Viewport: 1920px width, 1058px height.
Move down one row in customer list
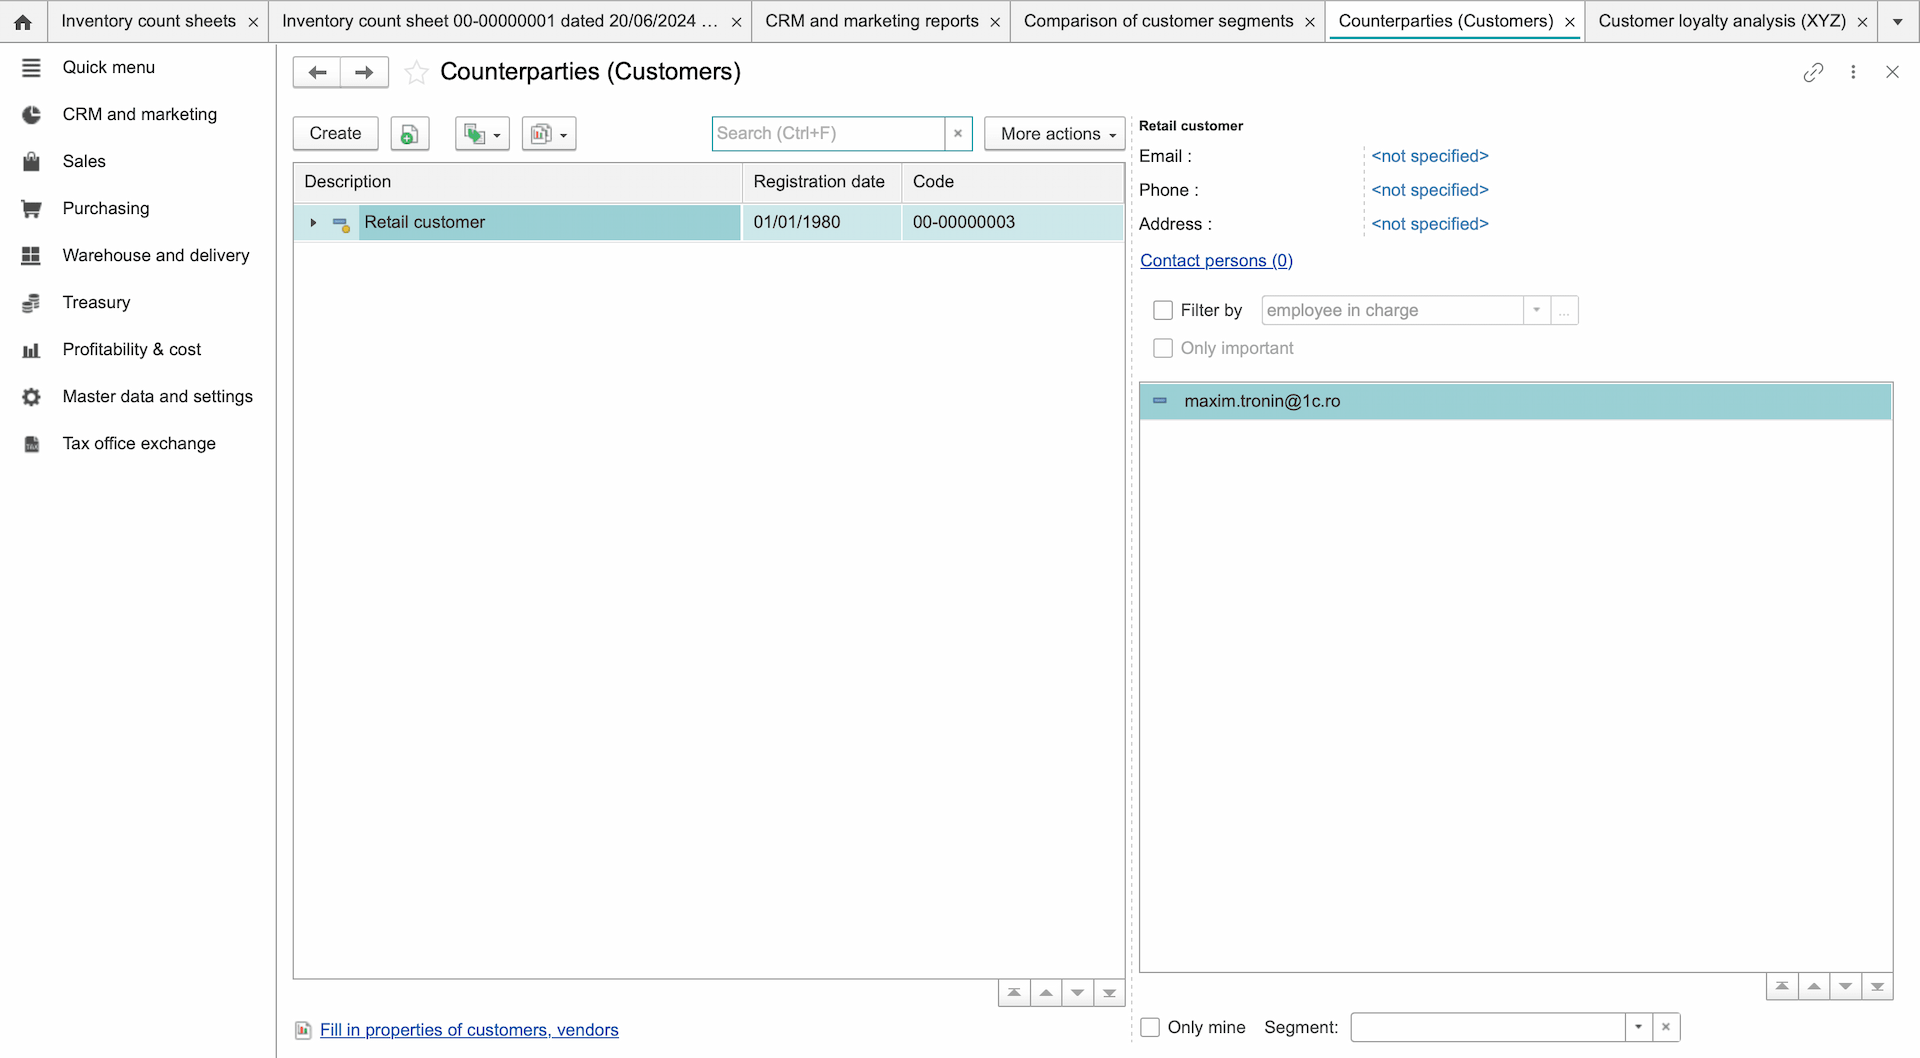(x=1077, y=993)
